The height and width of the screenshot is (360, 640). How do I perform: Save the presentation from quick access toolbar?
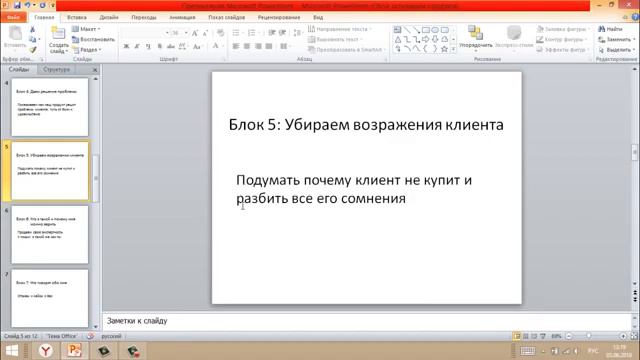[x=17, y=5]
